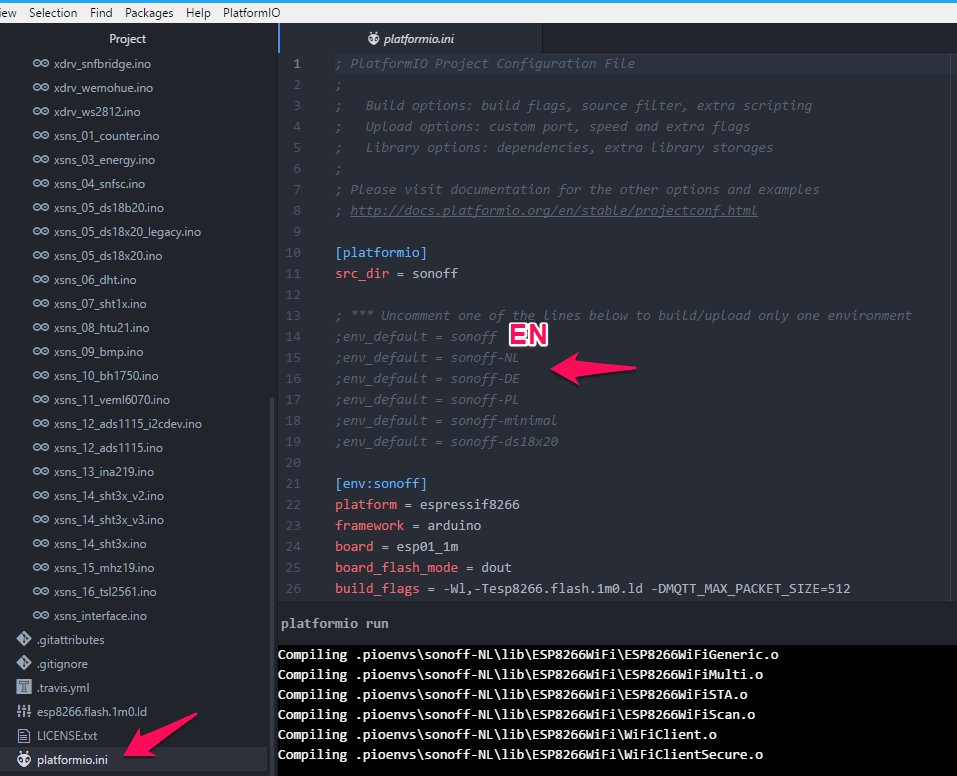Click the ';env_default = sonoff-DE' line
Screen dimensions: 957x776
click(x=427, y=379)
